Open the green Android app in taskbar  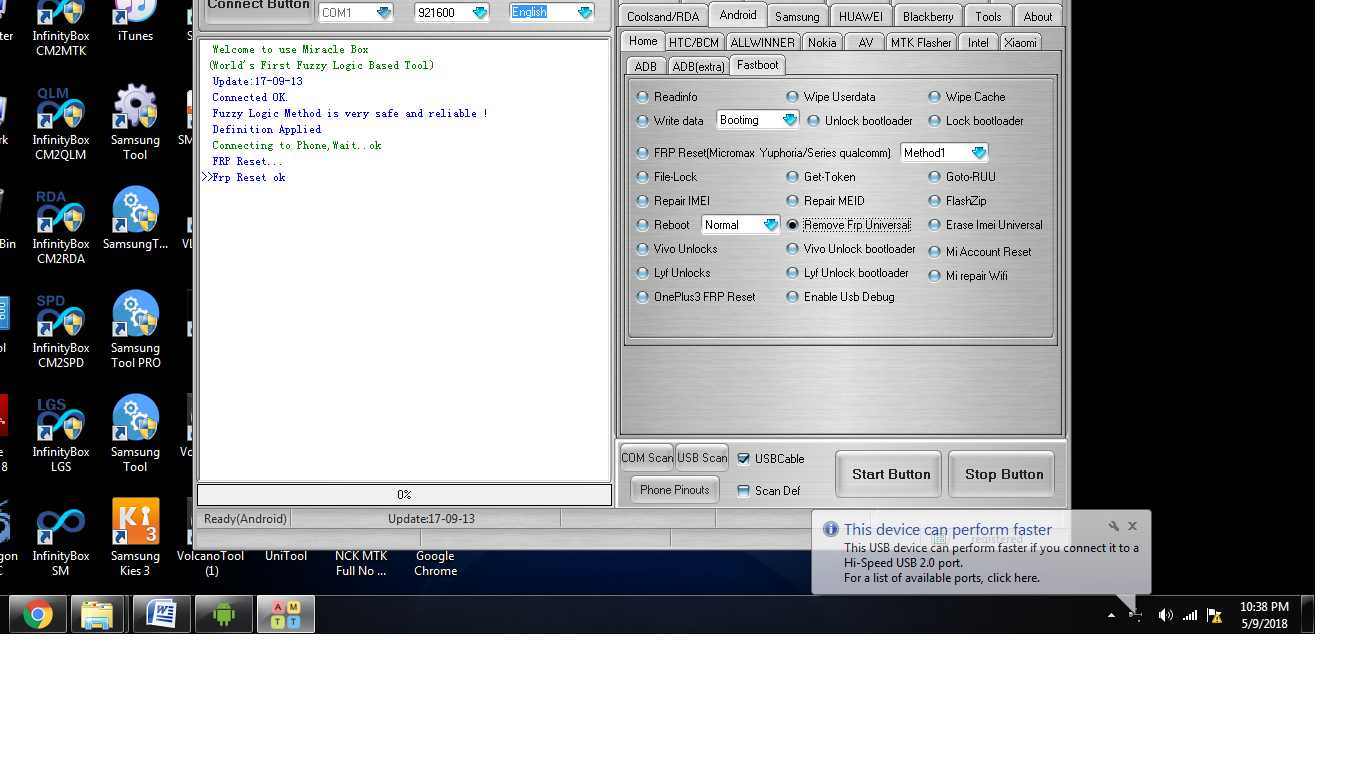click(x=223, y=614)
